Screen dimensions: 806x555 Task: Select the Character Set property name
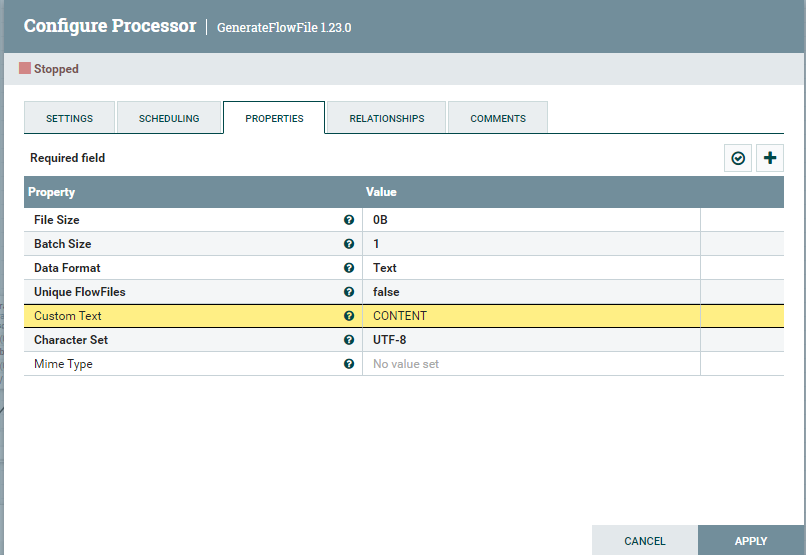(71, 340)
